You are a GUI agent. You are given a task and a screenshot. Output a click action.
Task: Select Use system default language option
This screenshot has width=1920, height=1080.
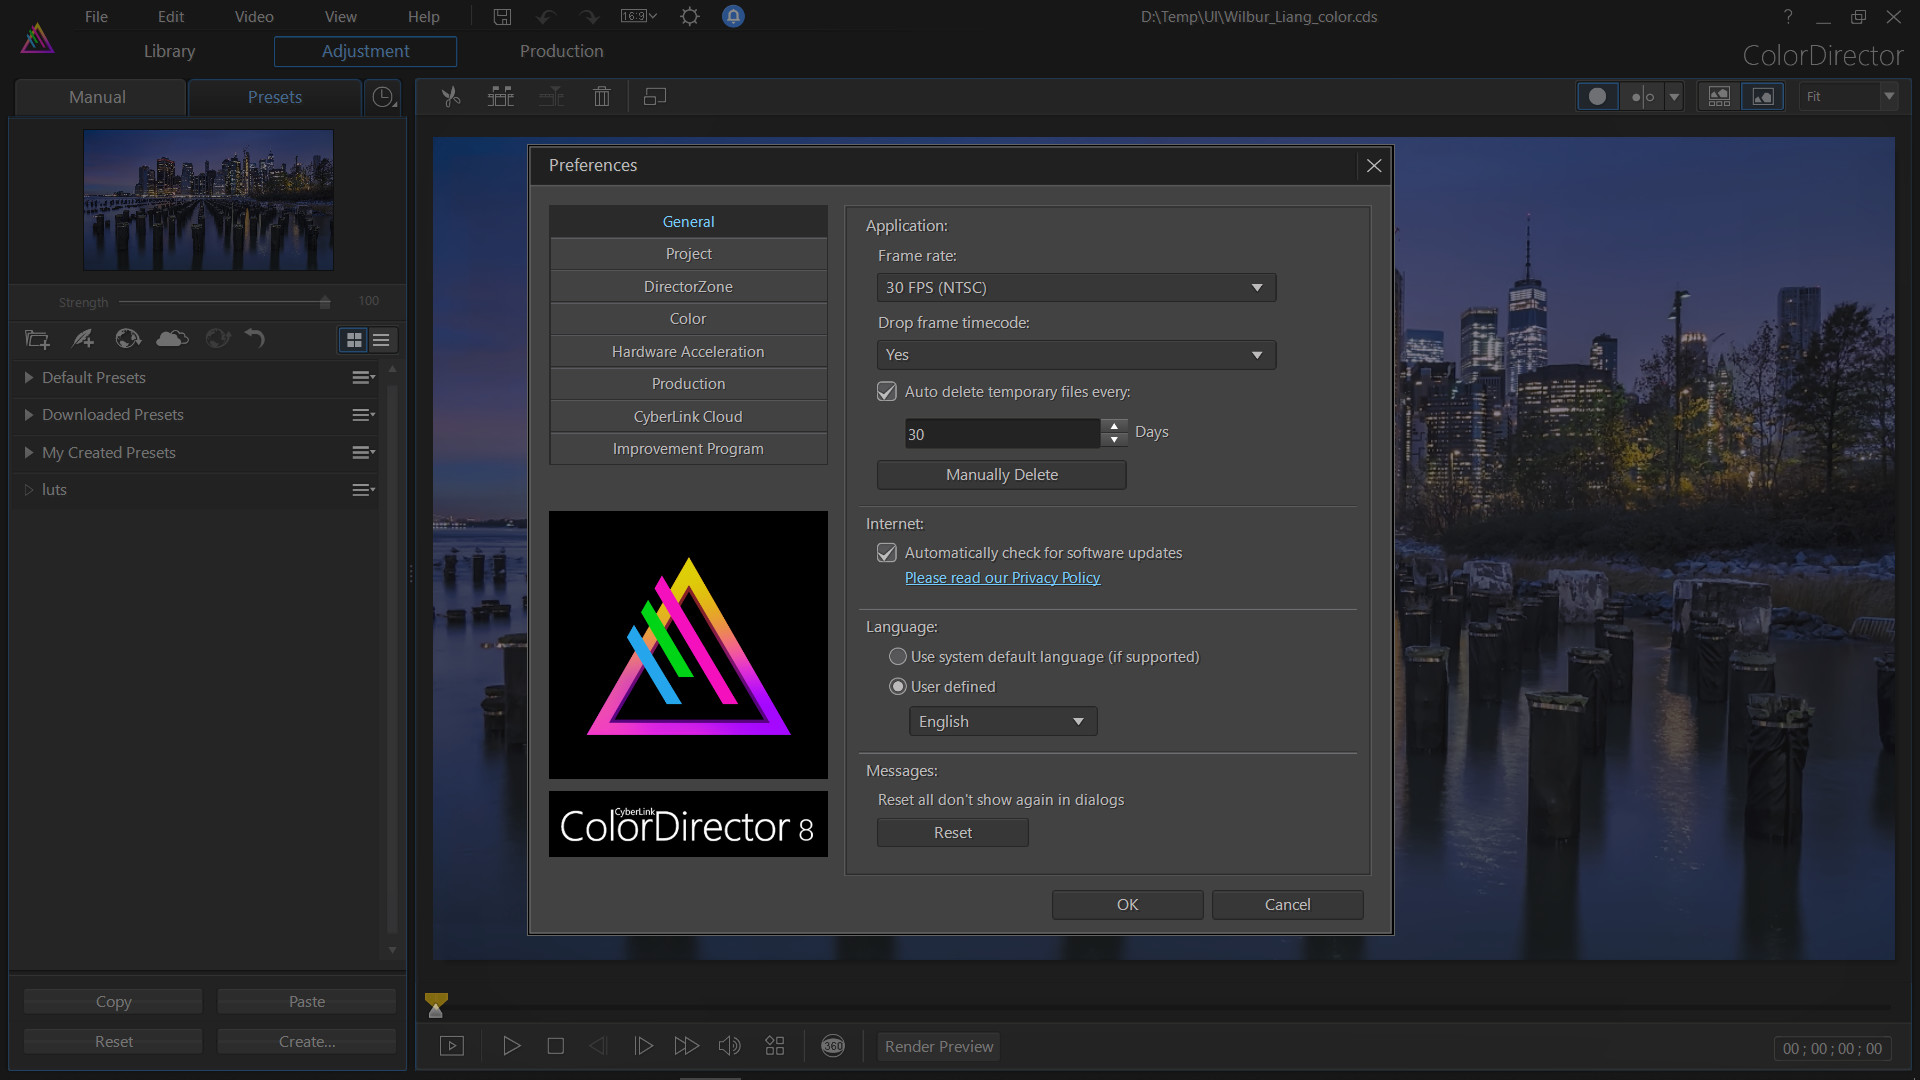(898, 657)
